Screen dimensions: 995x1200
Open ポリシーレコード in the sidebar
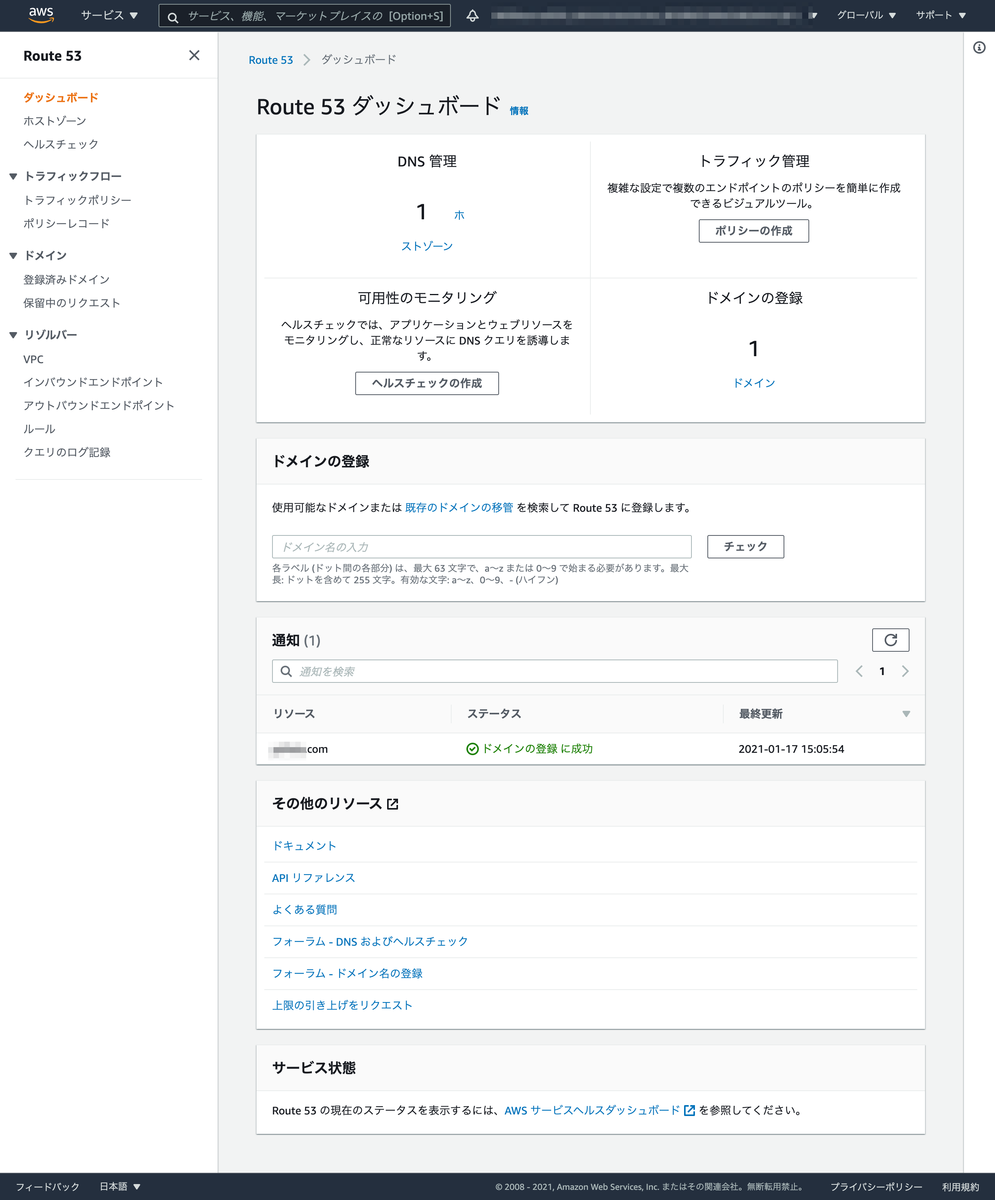[66, 223]
